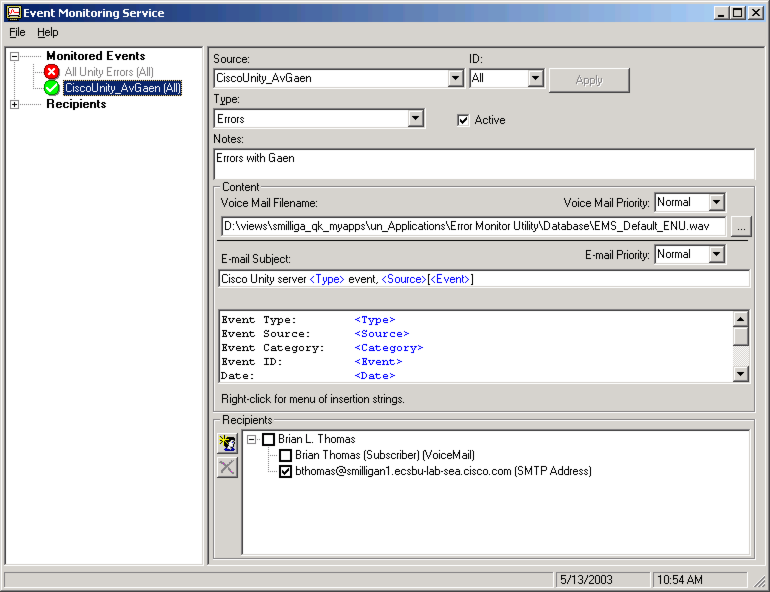Select All Unity Errors (All) in tree
The image size is (770, 592).
click(109, 72)
